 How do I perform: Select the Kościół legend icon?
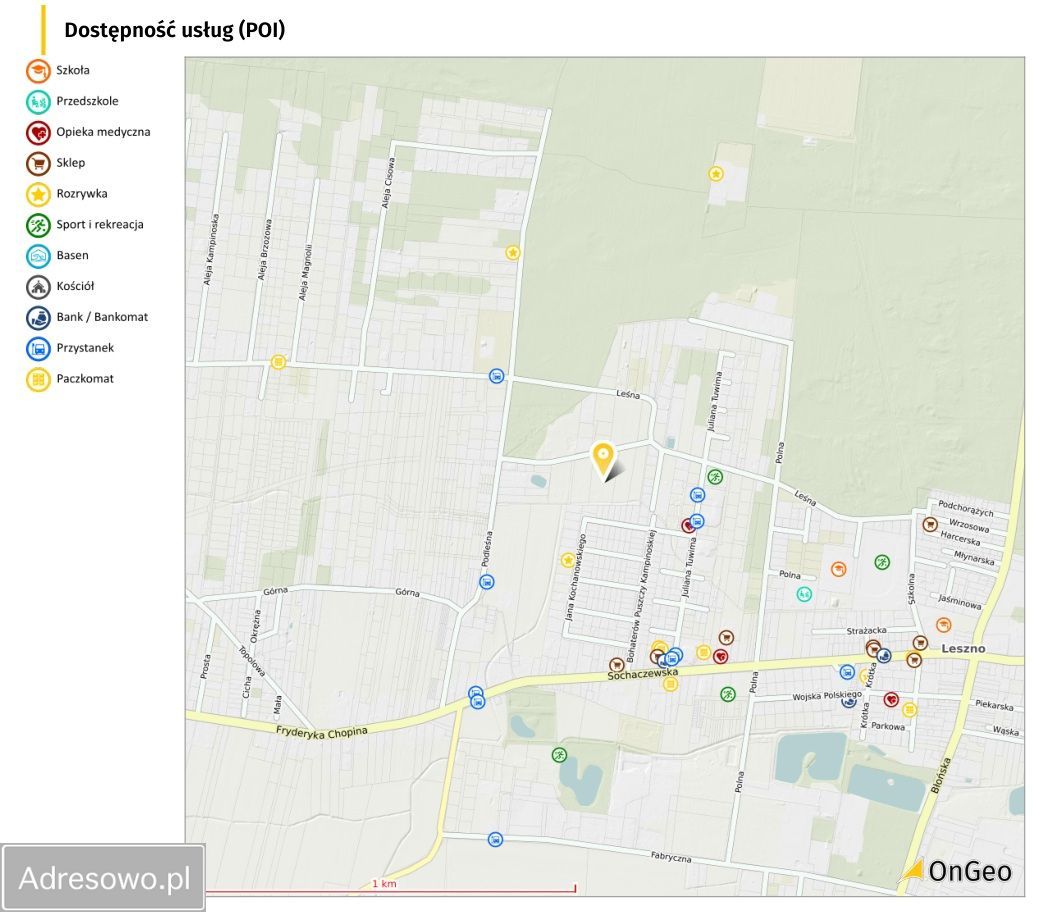[x=38, y=287]
